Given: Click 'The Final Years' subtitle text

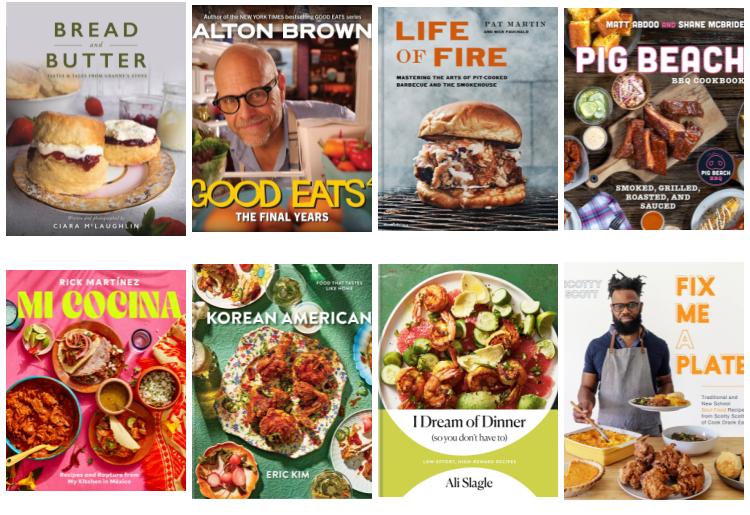Looking at the screenshot, I should point(282,217).
